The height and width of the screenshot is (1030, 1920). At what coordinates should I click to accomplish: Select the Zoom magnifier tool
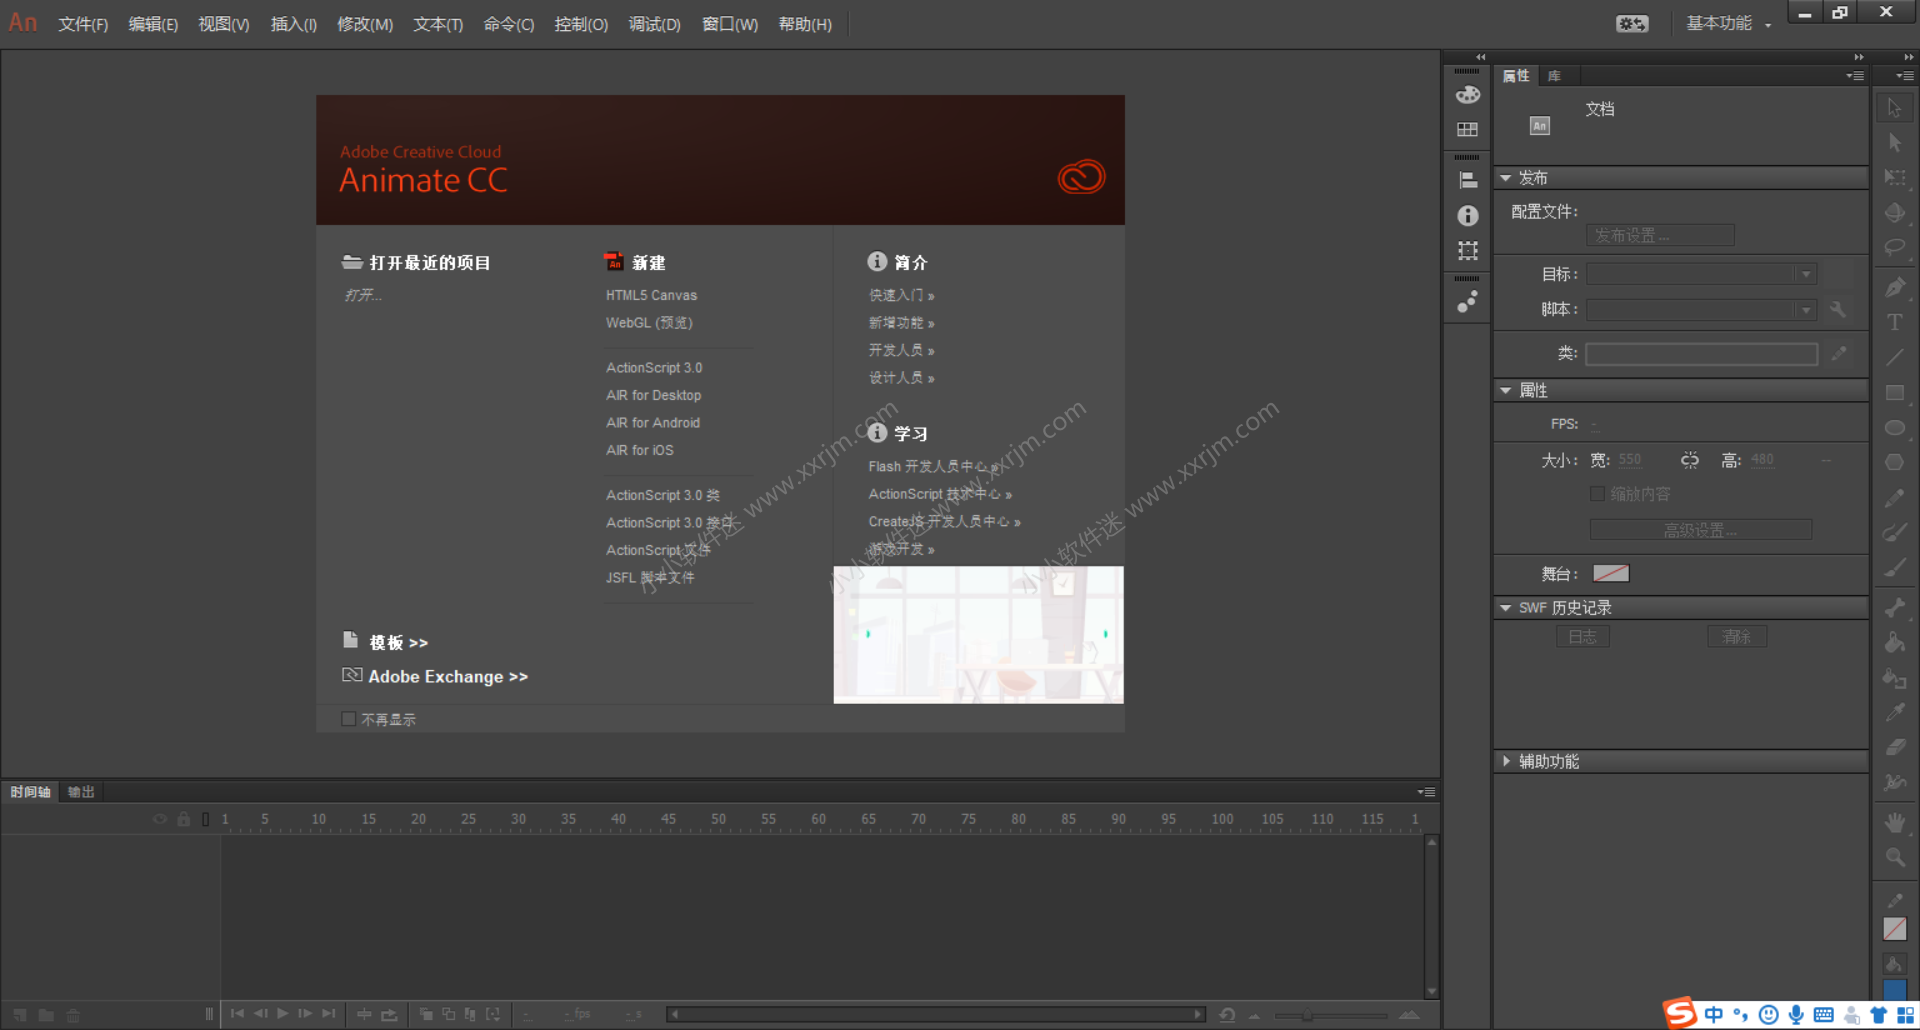click(1894, 857)
